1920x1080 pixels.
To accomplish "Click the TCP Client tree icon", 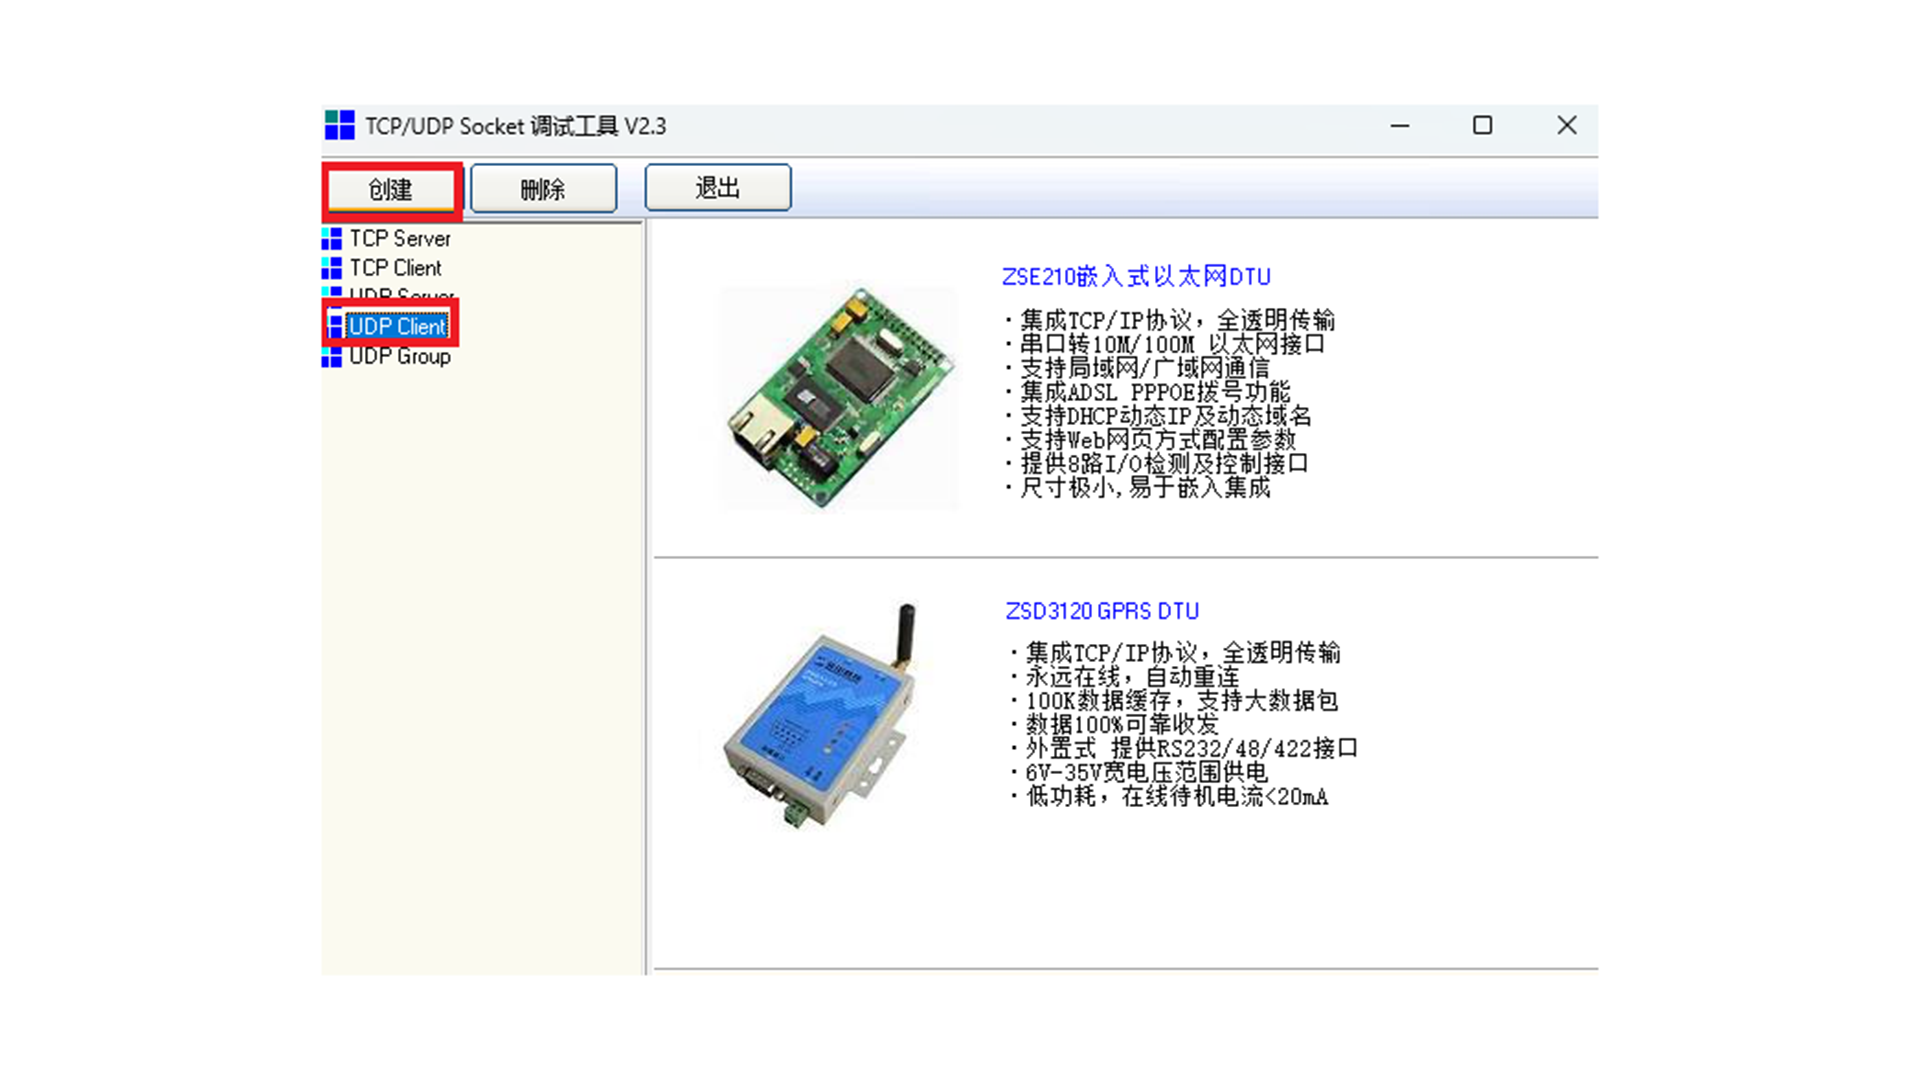I will tap(331, 268).
